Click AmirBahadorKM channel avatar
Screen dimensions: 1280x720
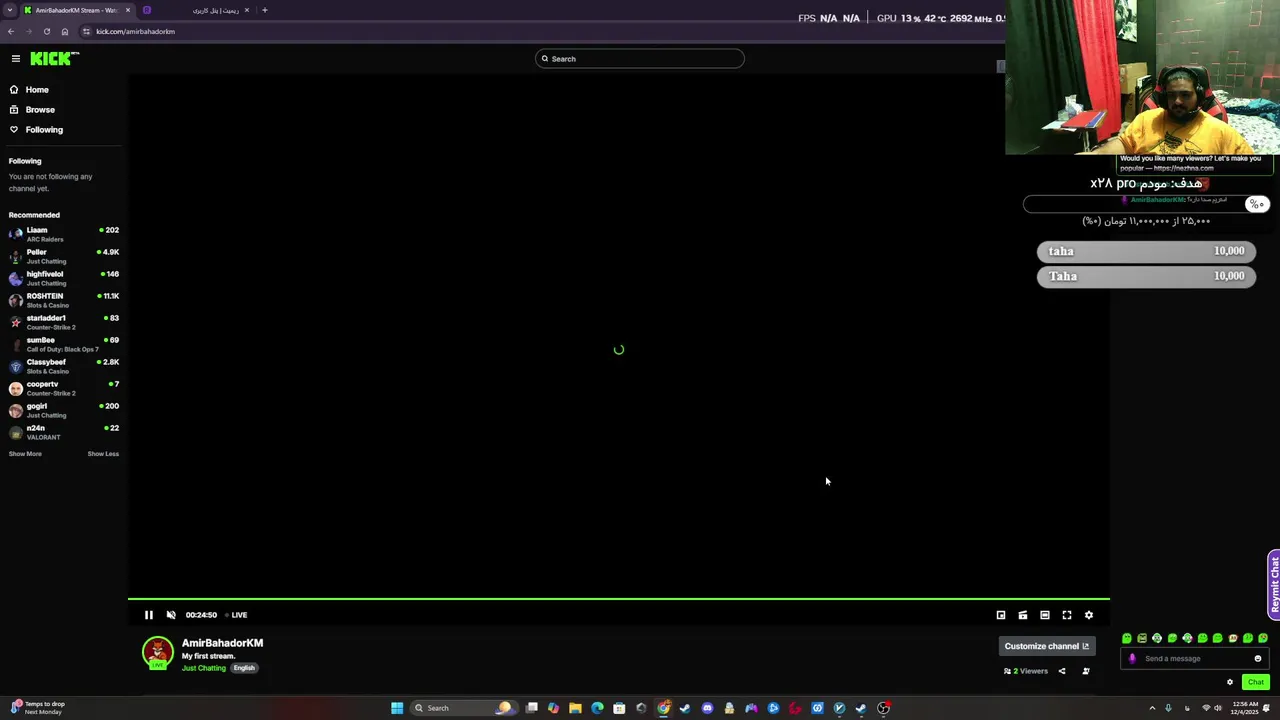coord(157,653)
